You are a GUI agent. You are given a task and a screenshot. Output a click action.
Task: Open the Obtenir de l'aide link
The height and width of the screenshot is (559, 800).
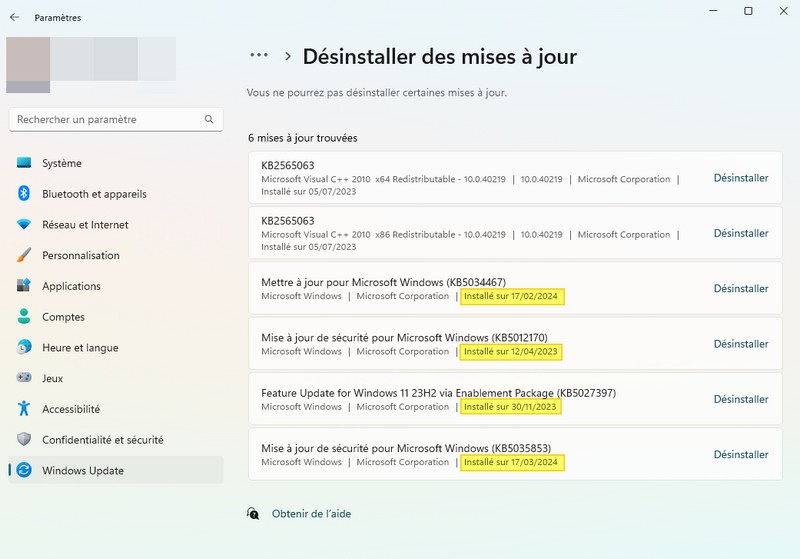(311, 514)
